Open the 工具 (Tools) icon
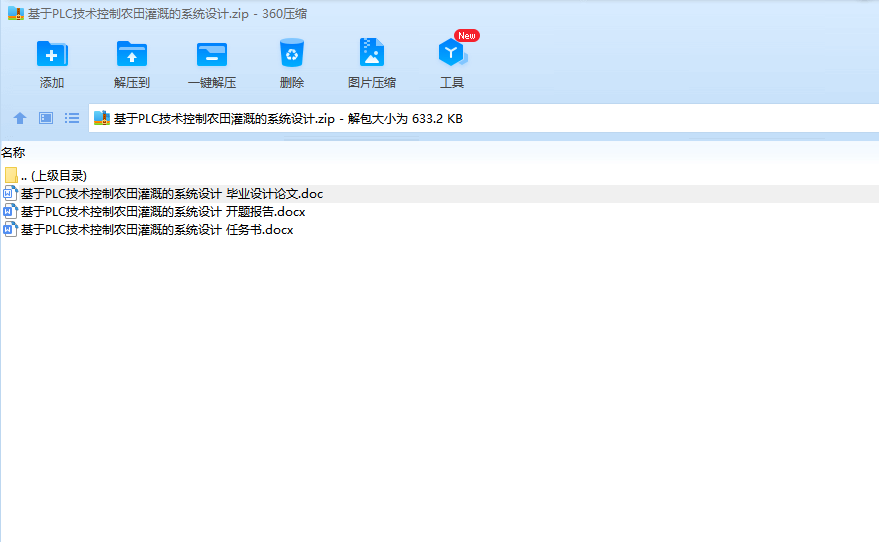Viewport: 879px width, 542px height. [452, 52]
